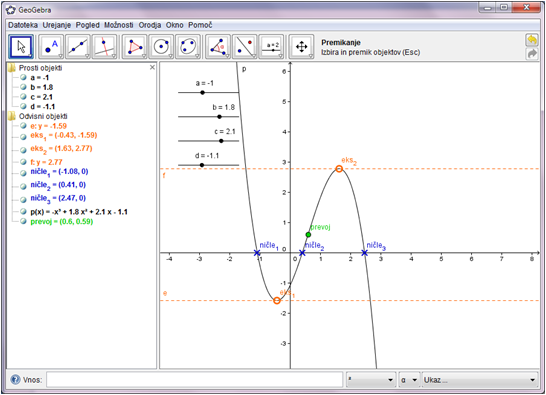Image resolution: width=546 pixels, height=395 pixels.
Task: Select the Perpendicular Line tool
Action: pyautogui.click(x=105, y=47)
